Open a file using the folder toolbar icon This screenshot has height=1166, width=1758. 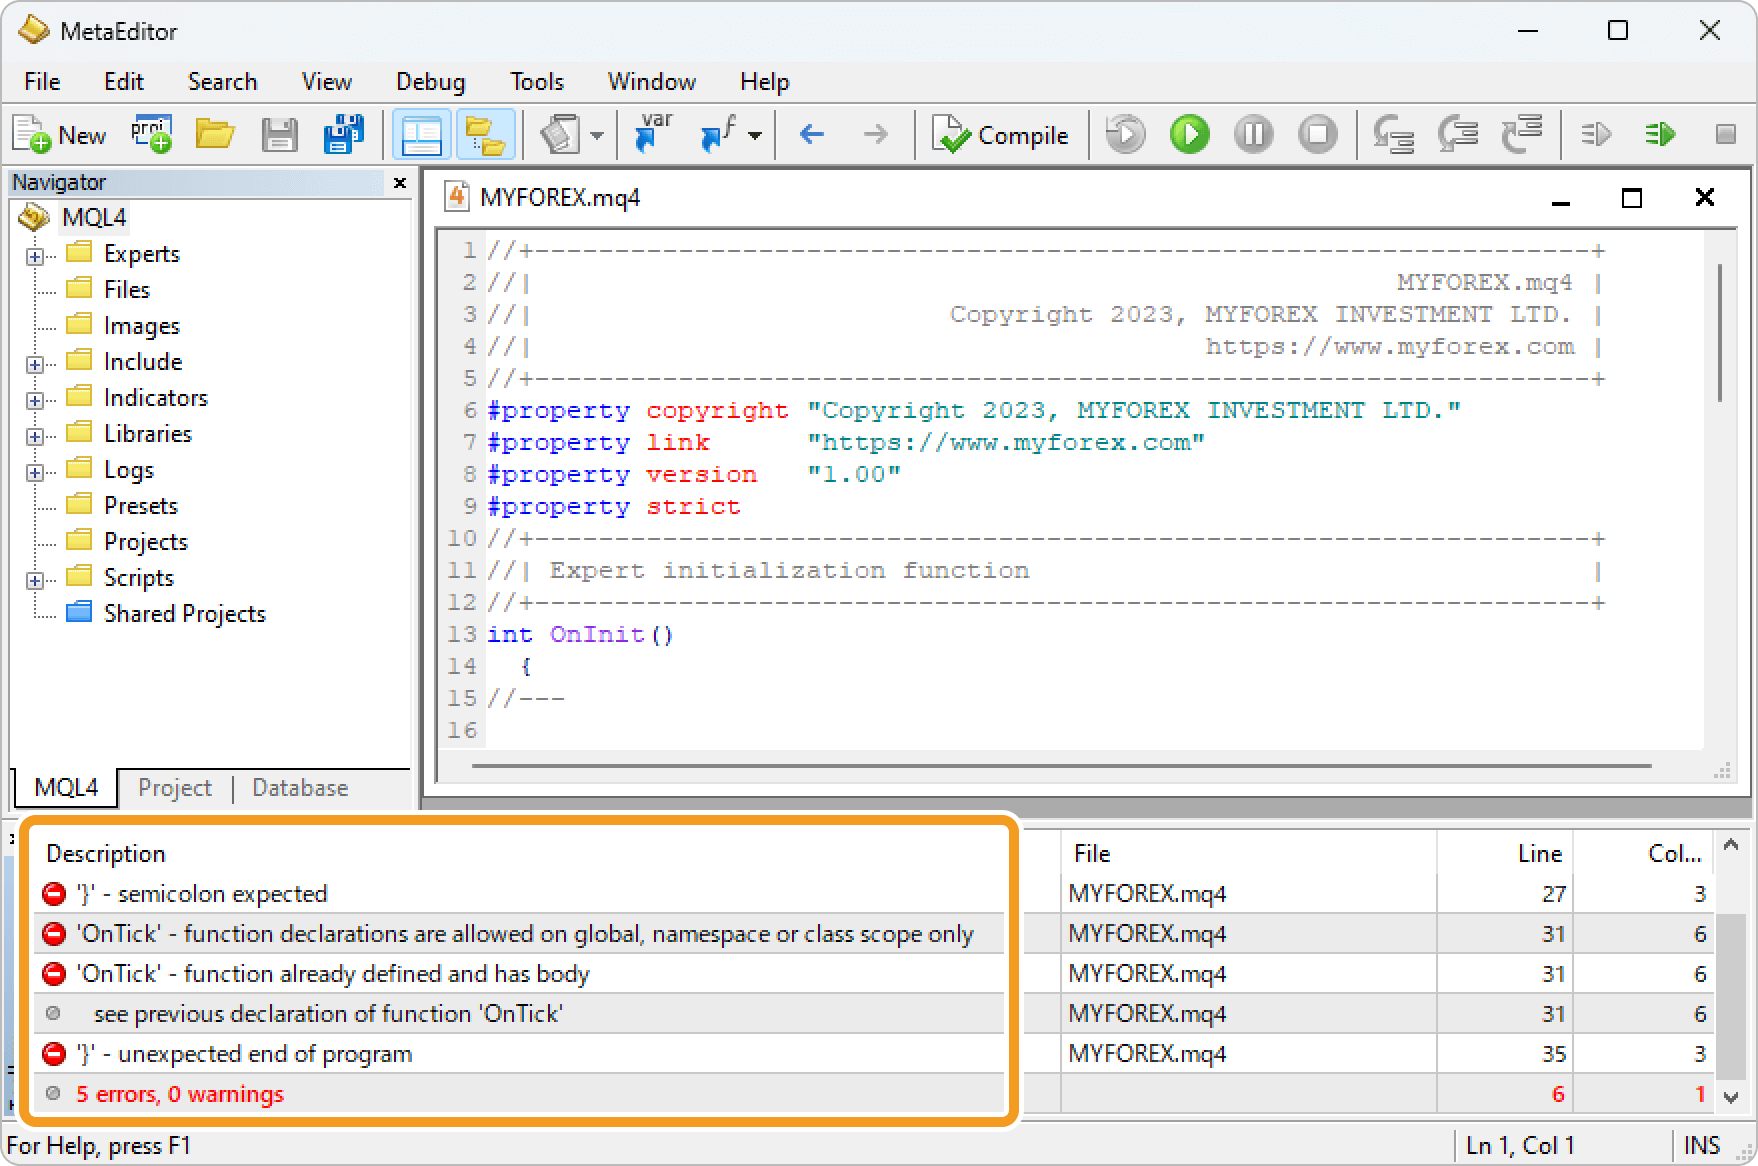tap(214, 134)
